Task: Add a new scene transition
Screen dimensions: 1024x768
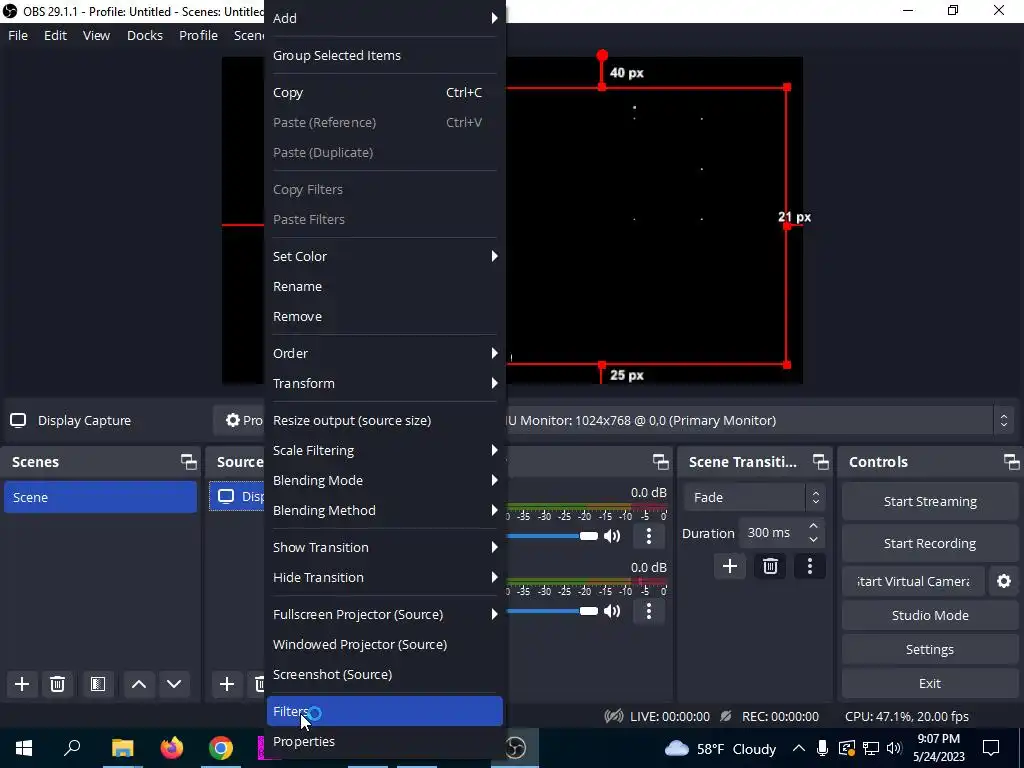Action: coord(730,566)
